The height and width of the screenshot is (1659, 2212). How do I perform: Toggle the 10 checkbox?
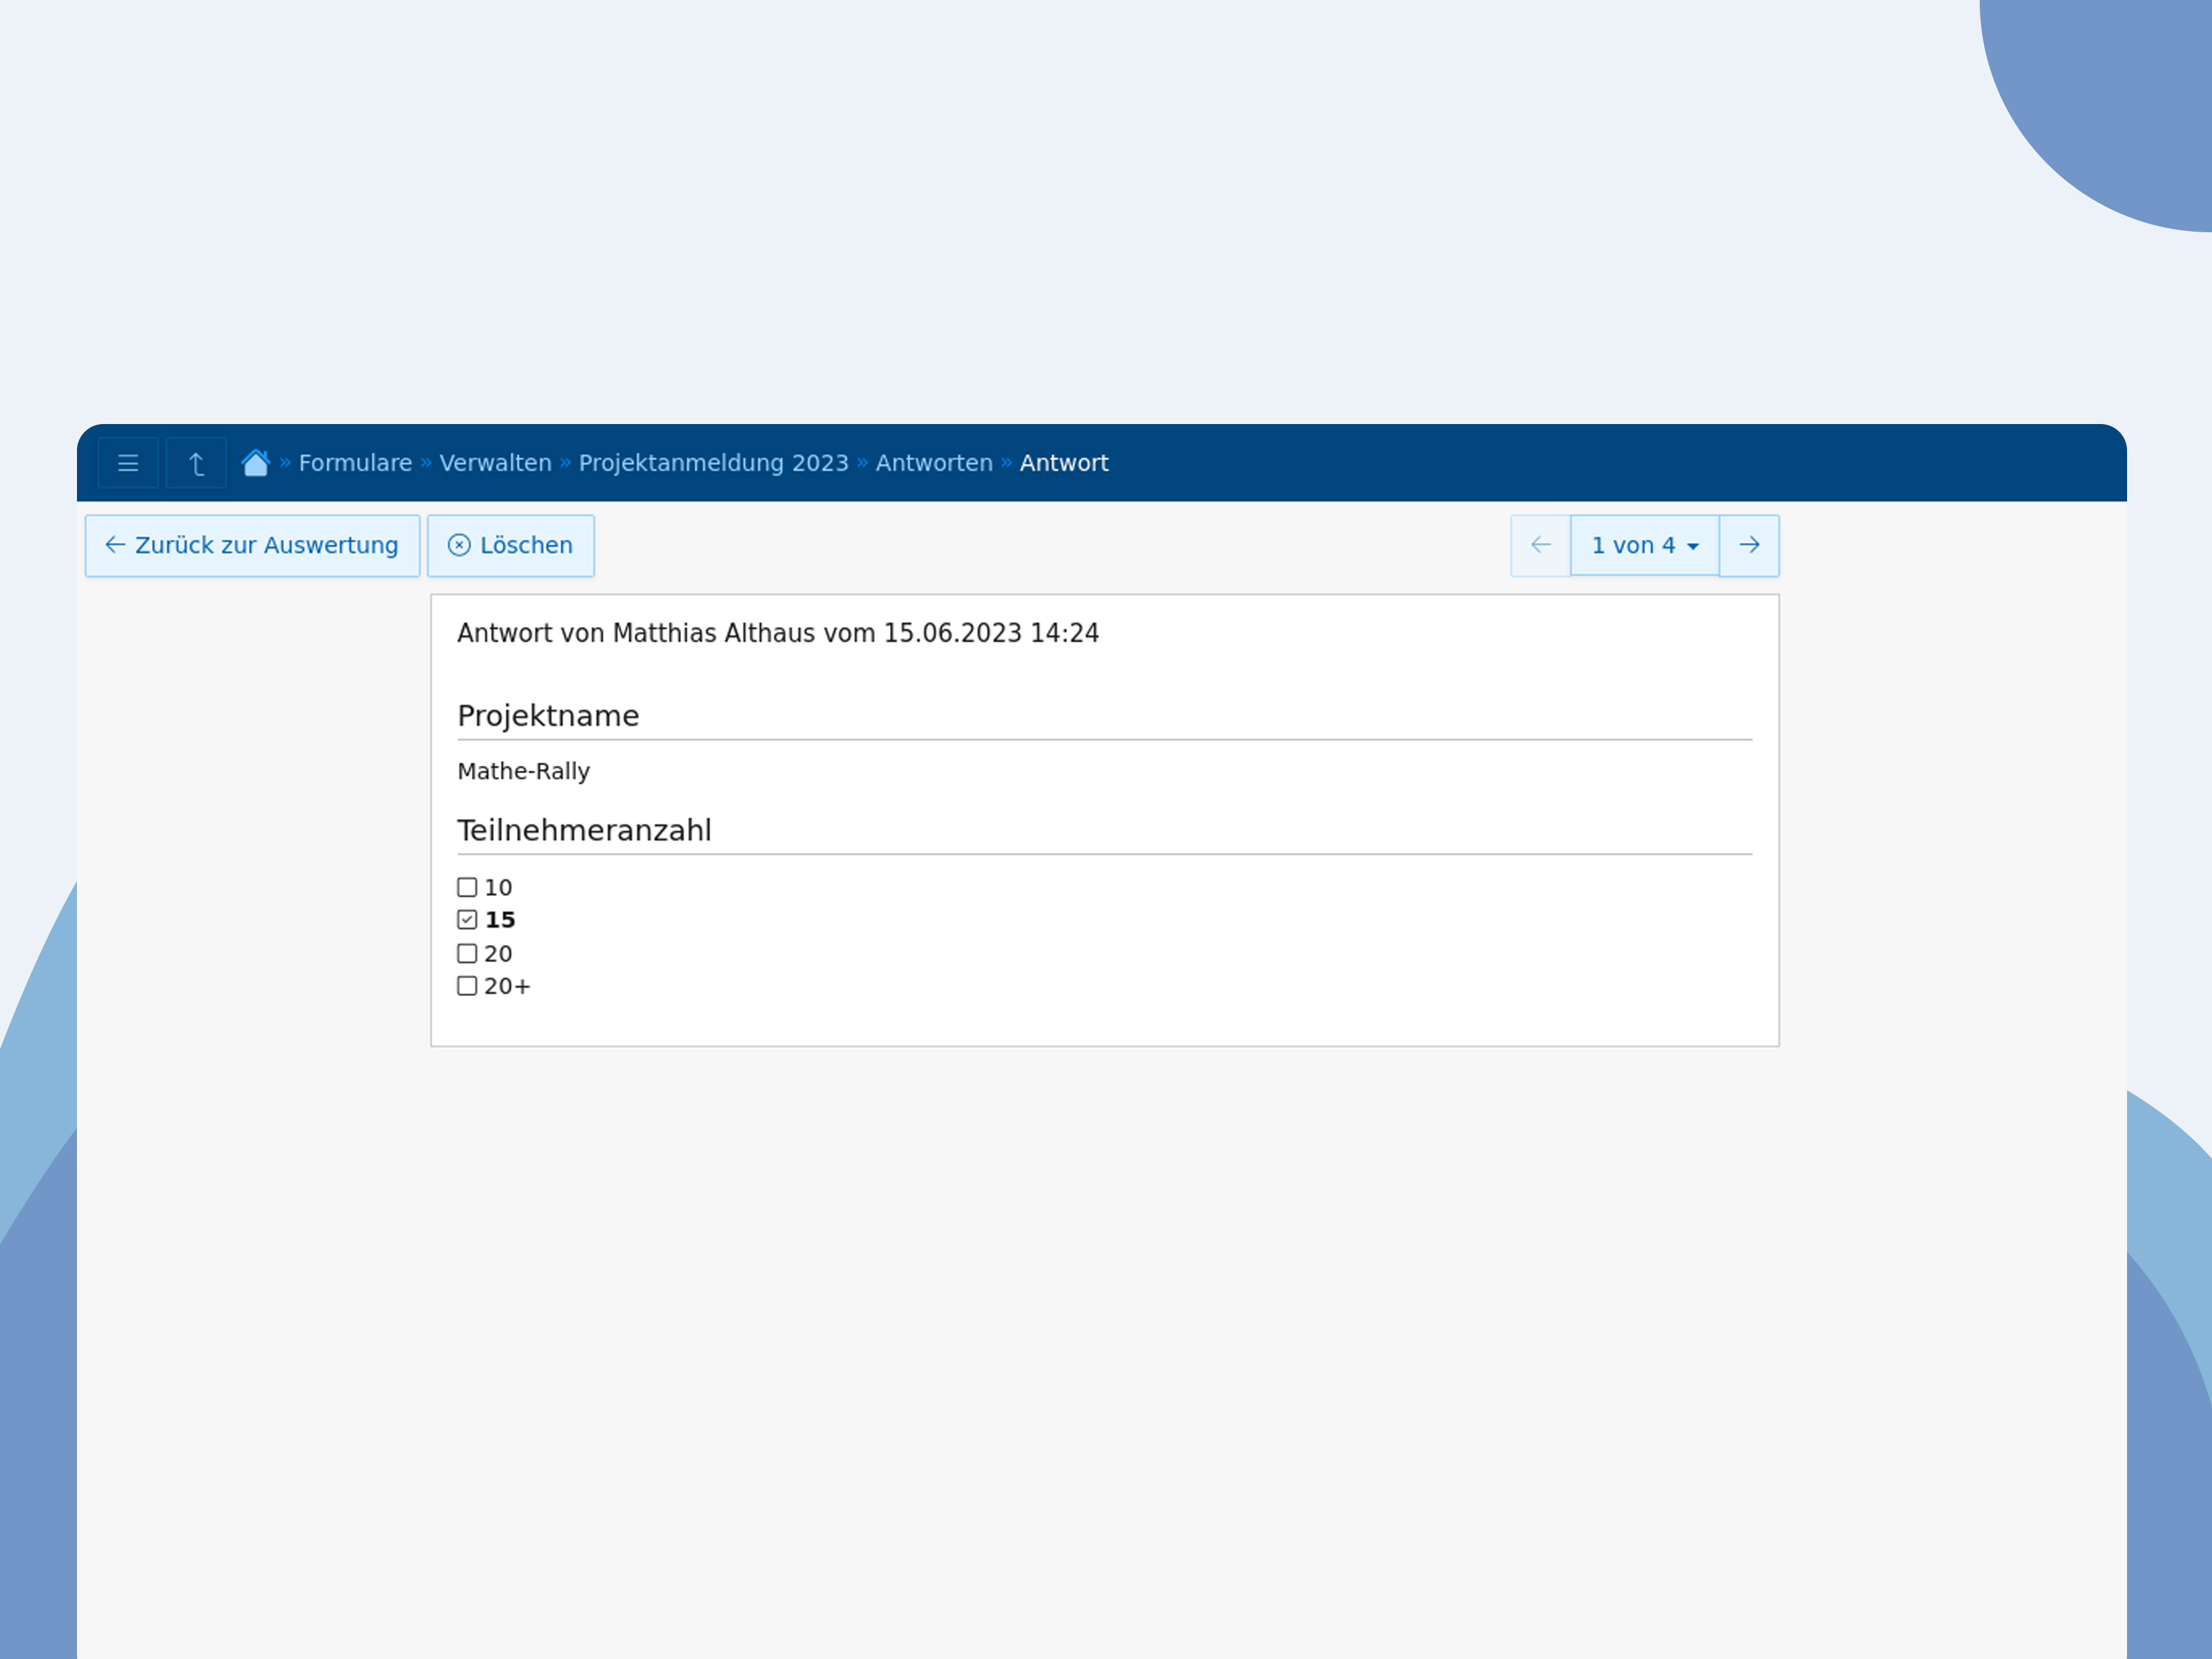coord(467,887)
